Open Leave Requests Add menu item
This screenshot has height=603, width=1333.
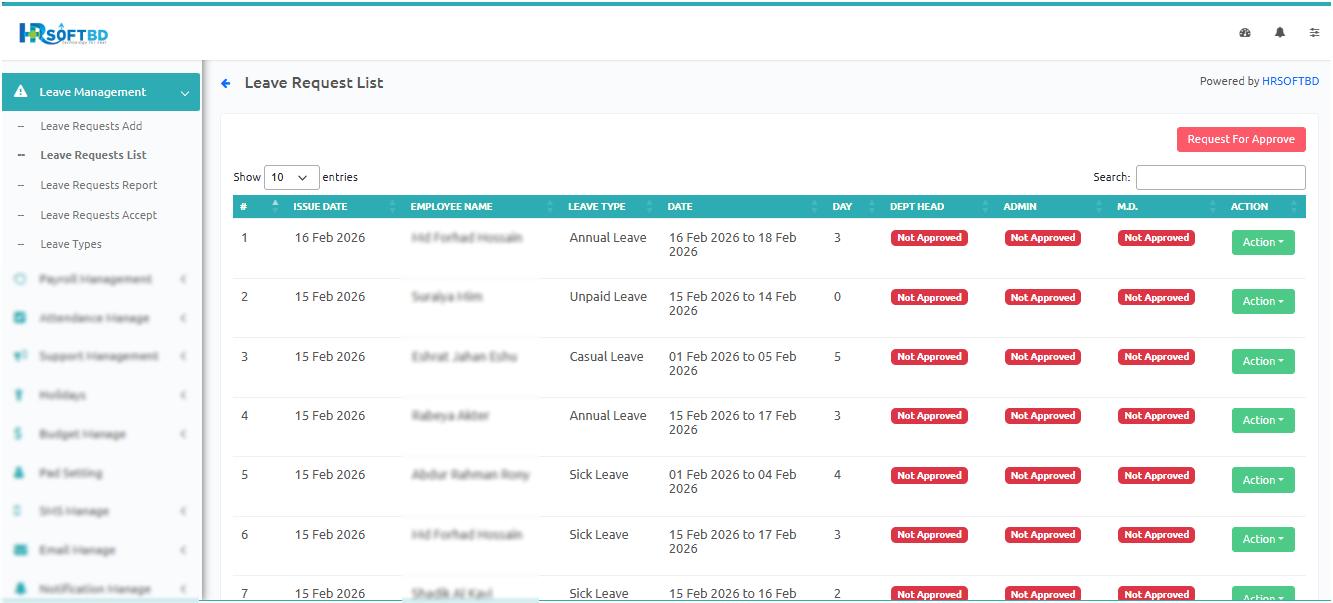click(91, 126)
